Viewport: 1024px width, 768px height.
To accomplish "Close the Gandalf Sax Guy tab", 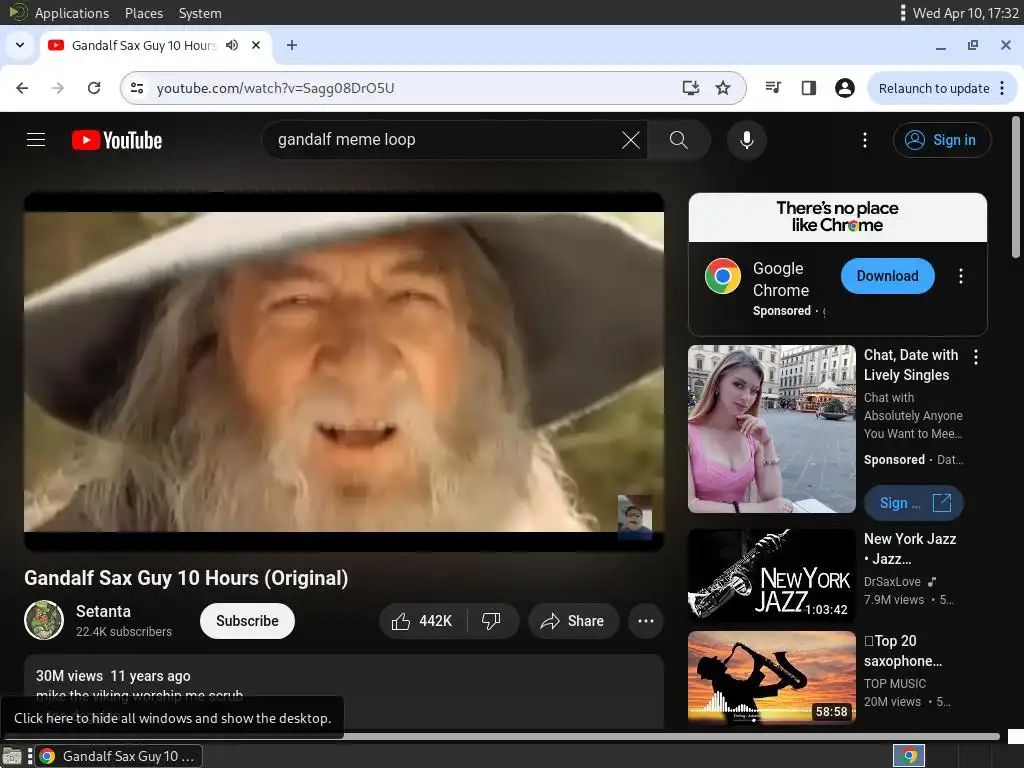I will click(256, 45).
